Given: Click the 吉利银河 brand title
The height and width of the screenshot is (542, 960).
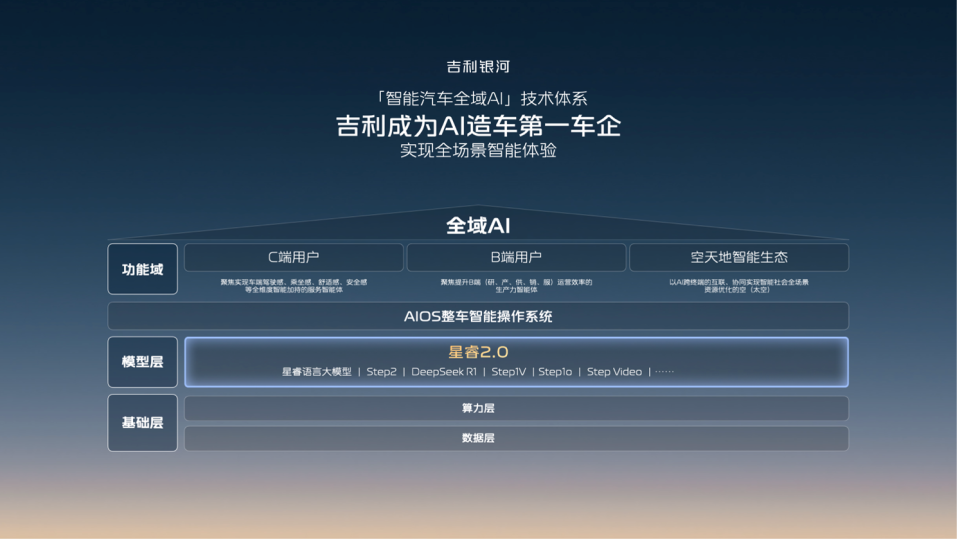Looking at the screenshot, I should pyautogui.click(x=478, y=66).
